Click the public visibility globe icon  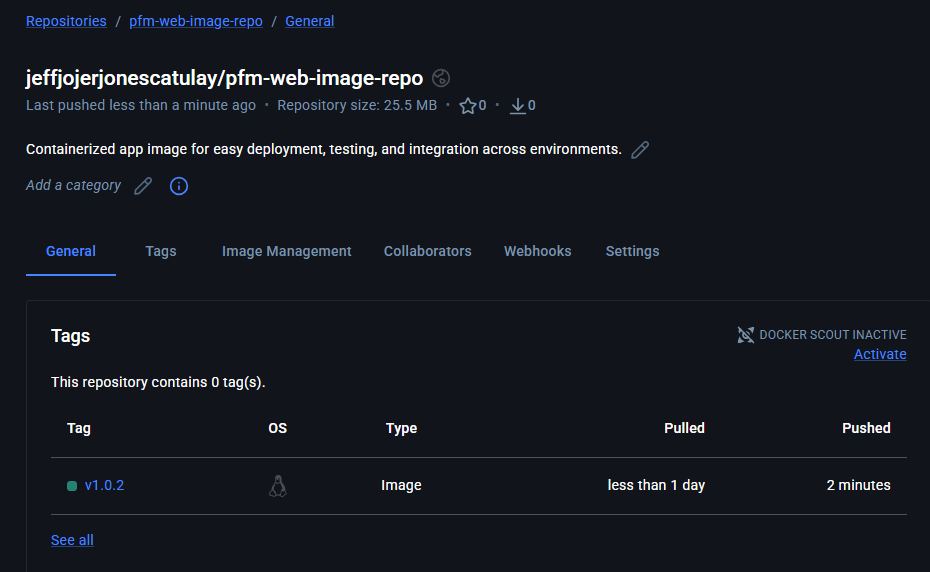(x=441, y=78)
